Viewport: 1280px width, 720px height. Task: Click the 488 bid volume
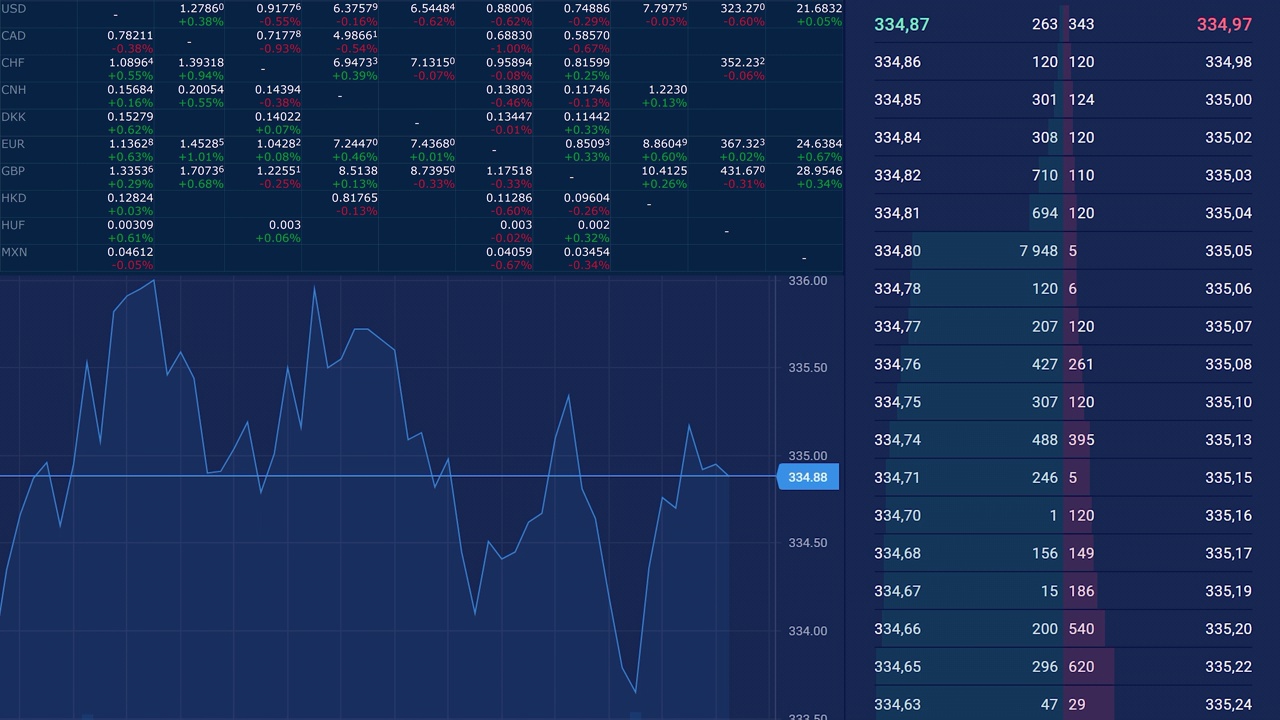click(1045, 440)
